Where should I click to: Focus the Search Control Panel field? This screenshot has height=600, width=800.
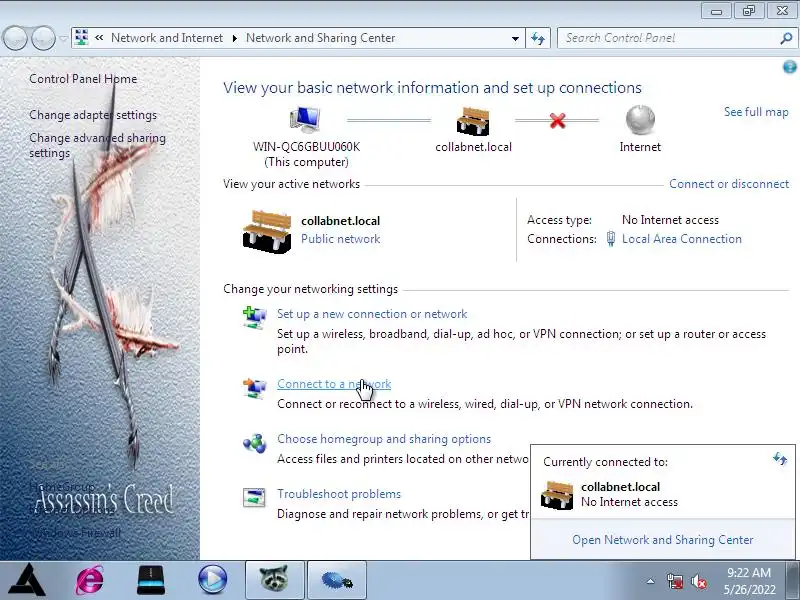coord(668,38)
